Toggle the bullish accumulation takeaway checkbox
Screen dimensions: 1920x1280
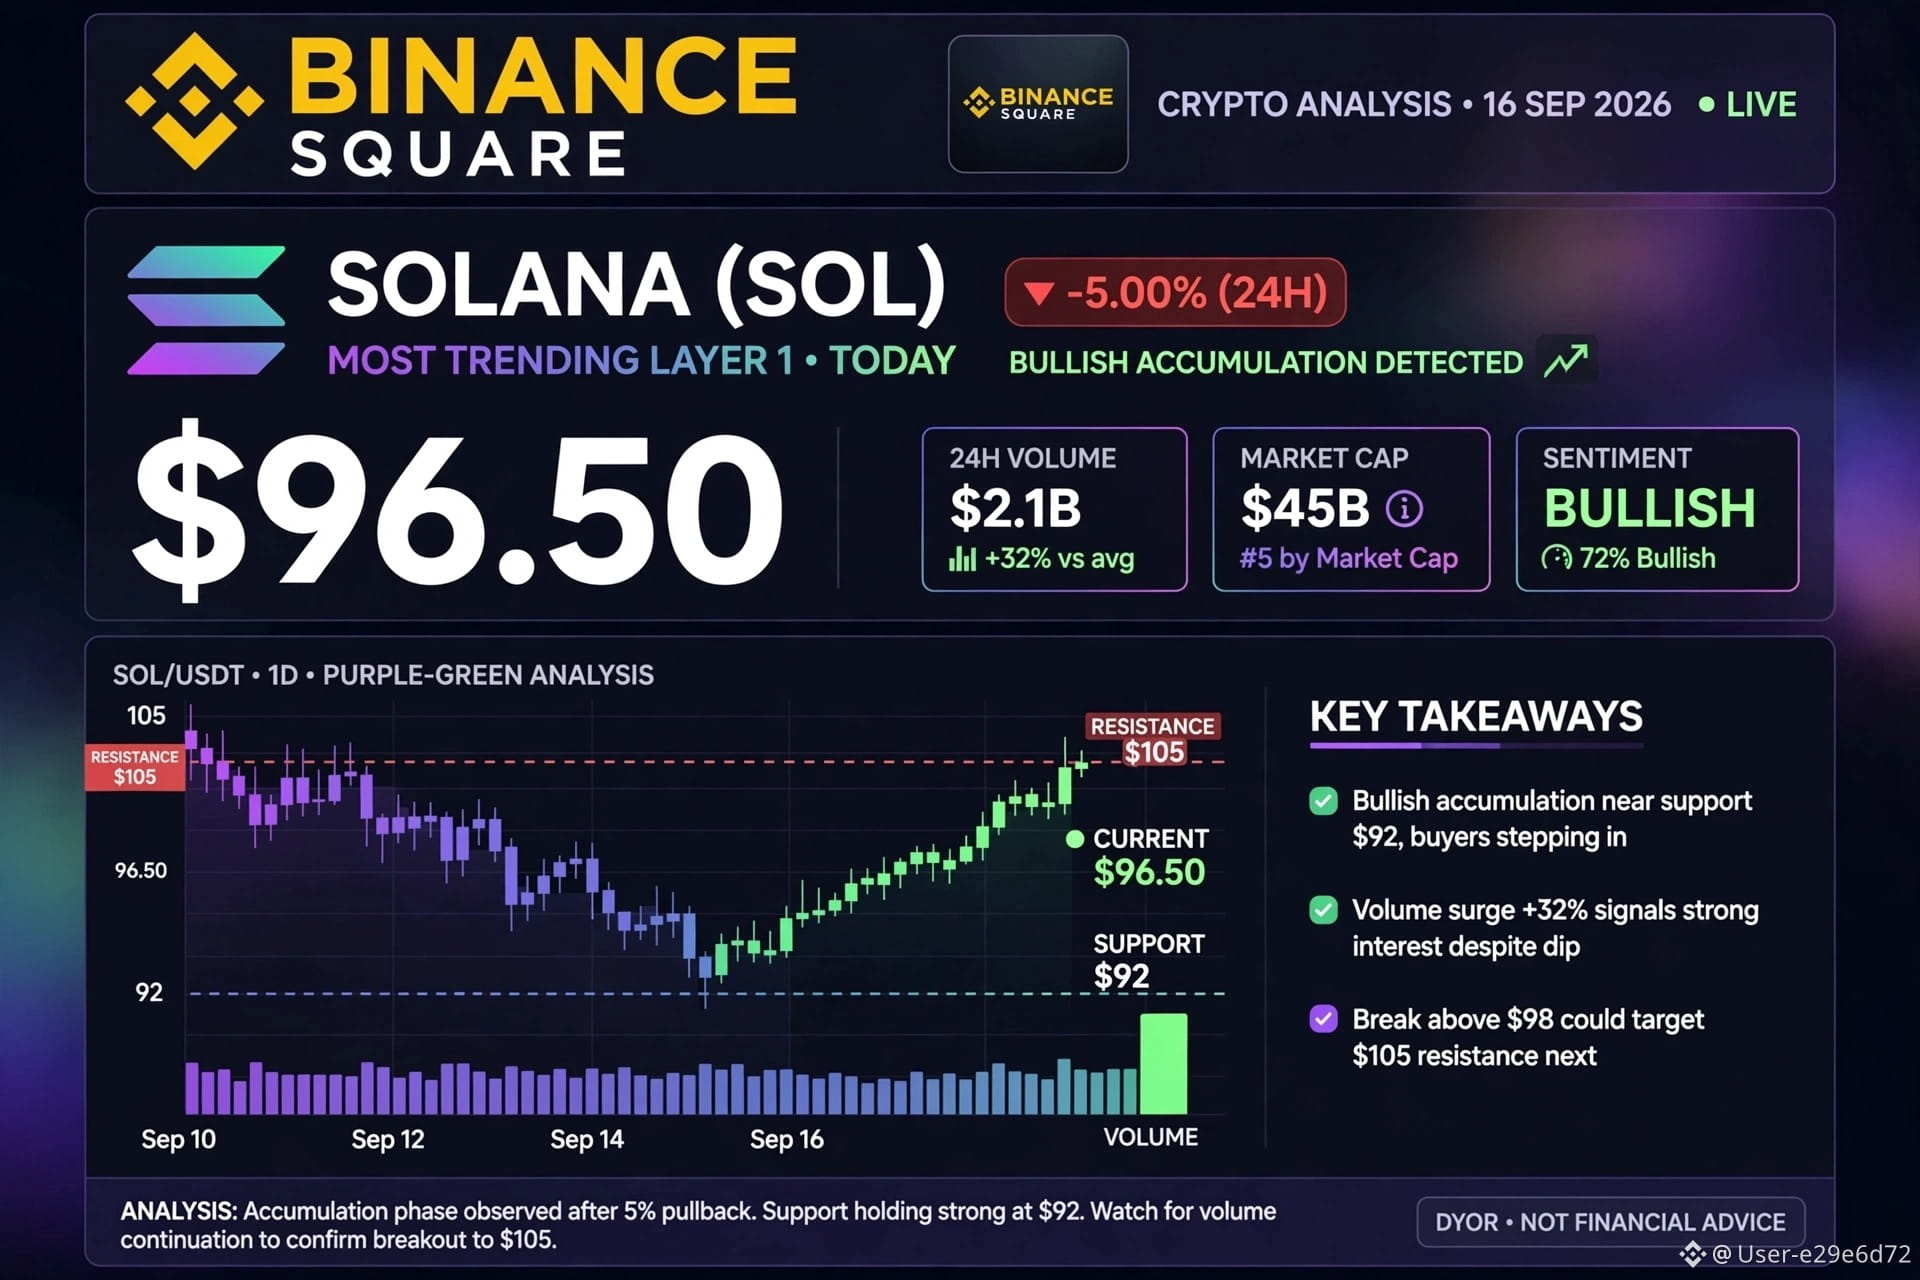[x=1323, y=801]
